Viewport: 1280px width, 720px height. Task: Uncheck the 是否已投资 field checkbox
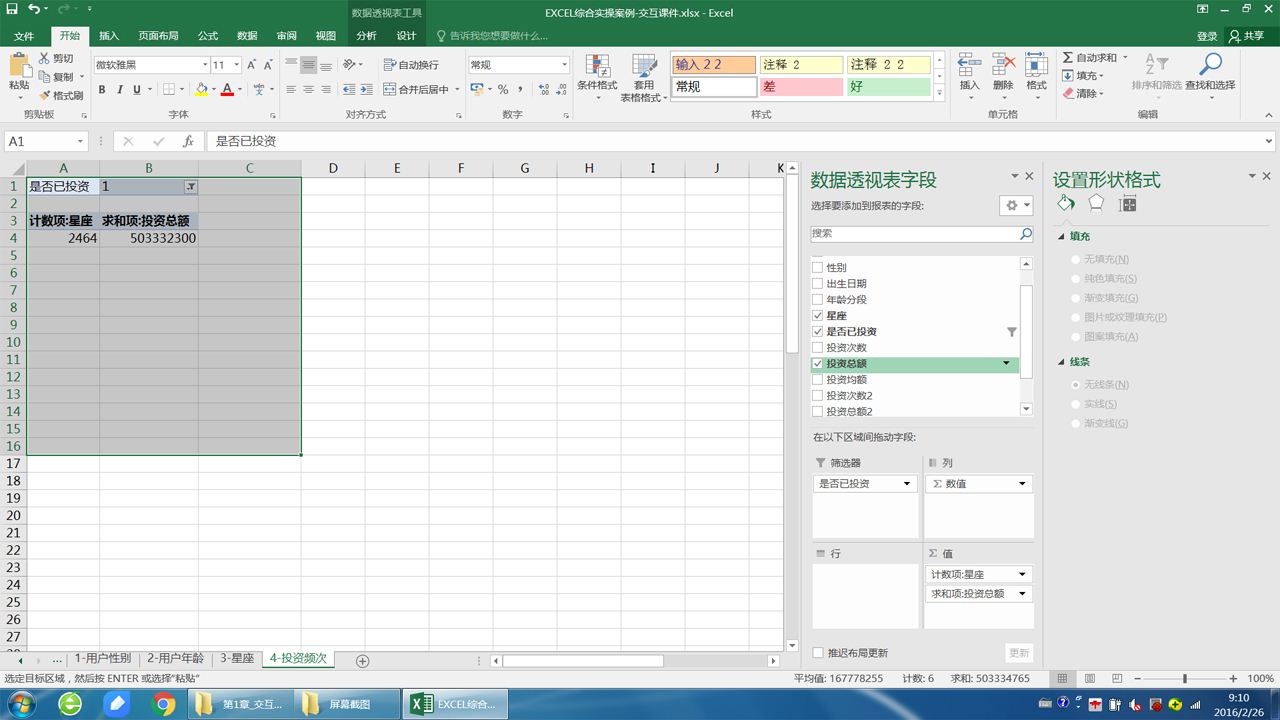coord(818,332)
